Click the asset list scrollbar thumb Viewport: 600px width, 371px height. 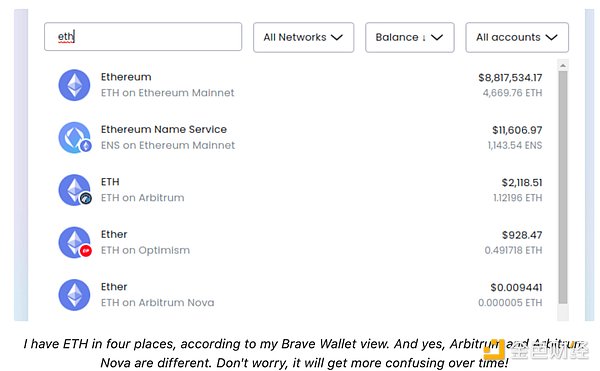click(x=563, y=187)
